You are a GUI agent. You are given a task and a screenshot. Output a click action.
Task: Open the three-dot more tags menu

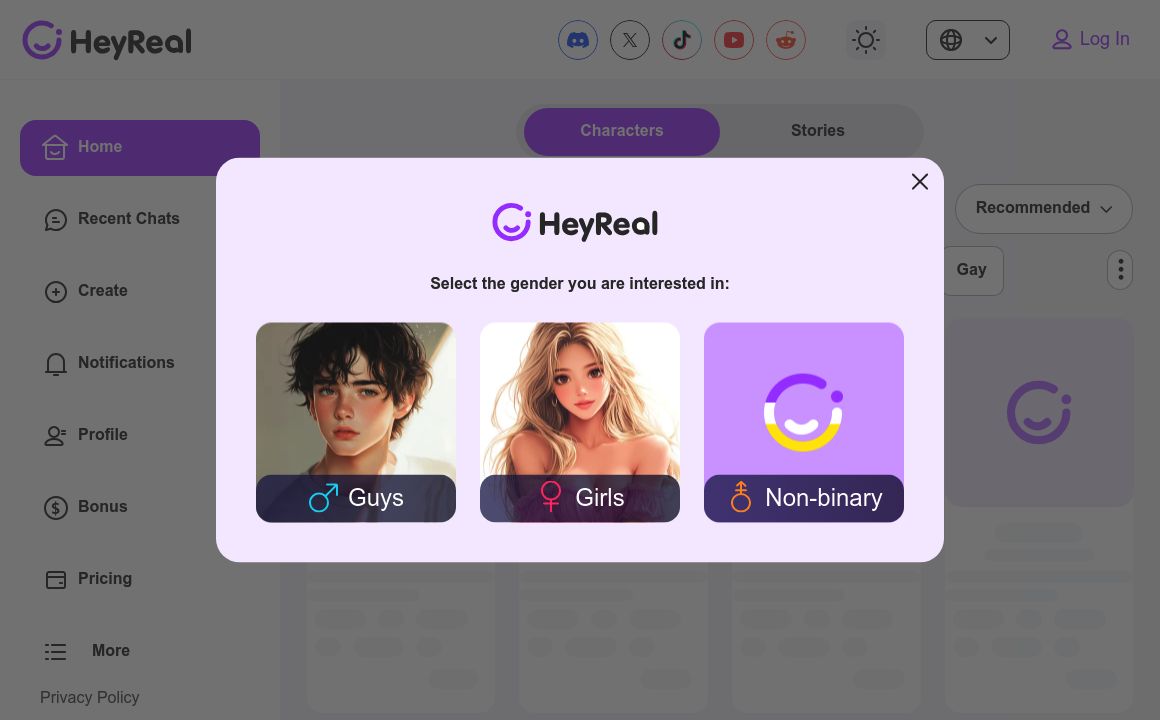[x=1120, y=270]
